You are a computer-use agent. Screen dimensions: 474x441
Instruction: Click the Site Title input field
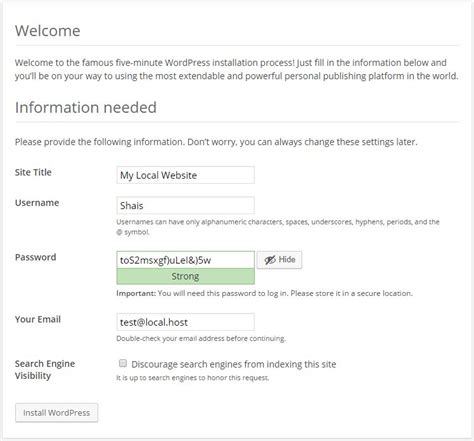click(x=185, y=175)
